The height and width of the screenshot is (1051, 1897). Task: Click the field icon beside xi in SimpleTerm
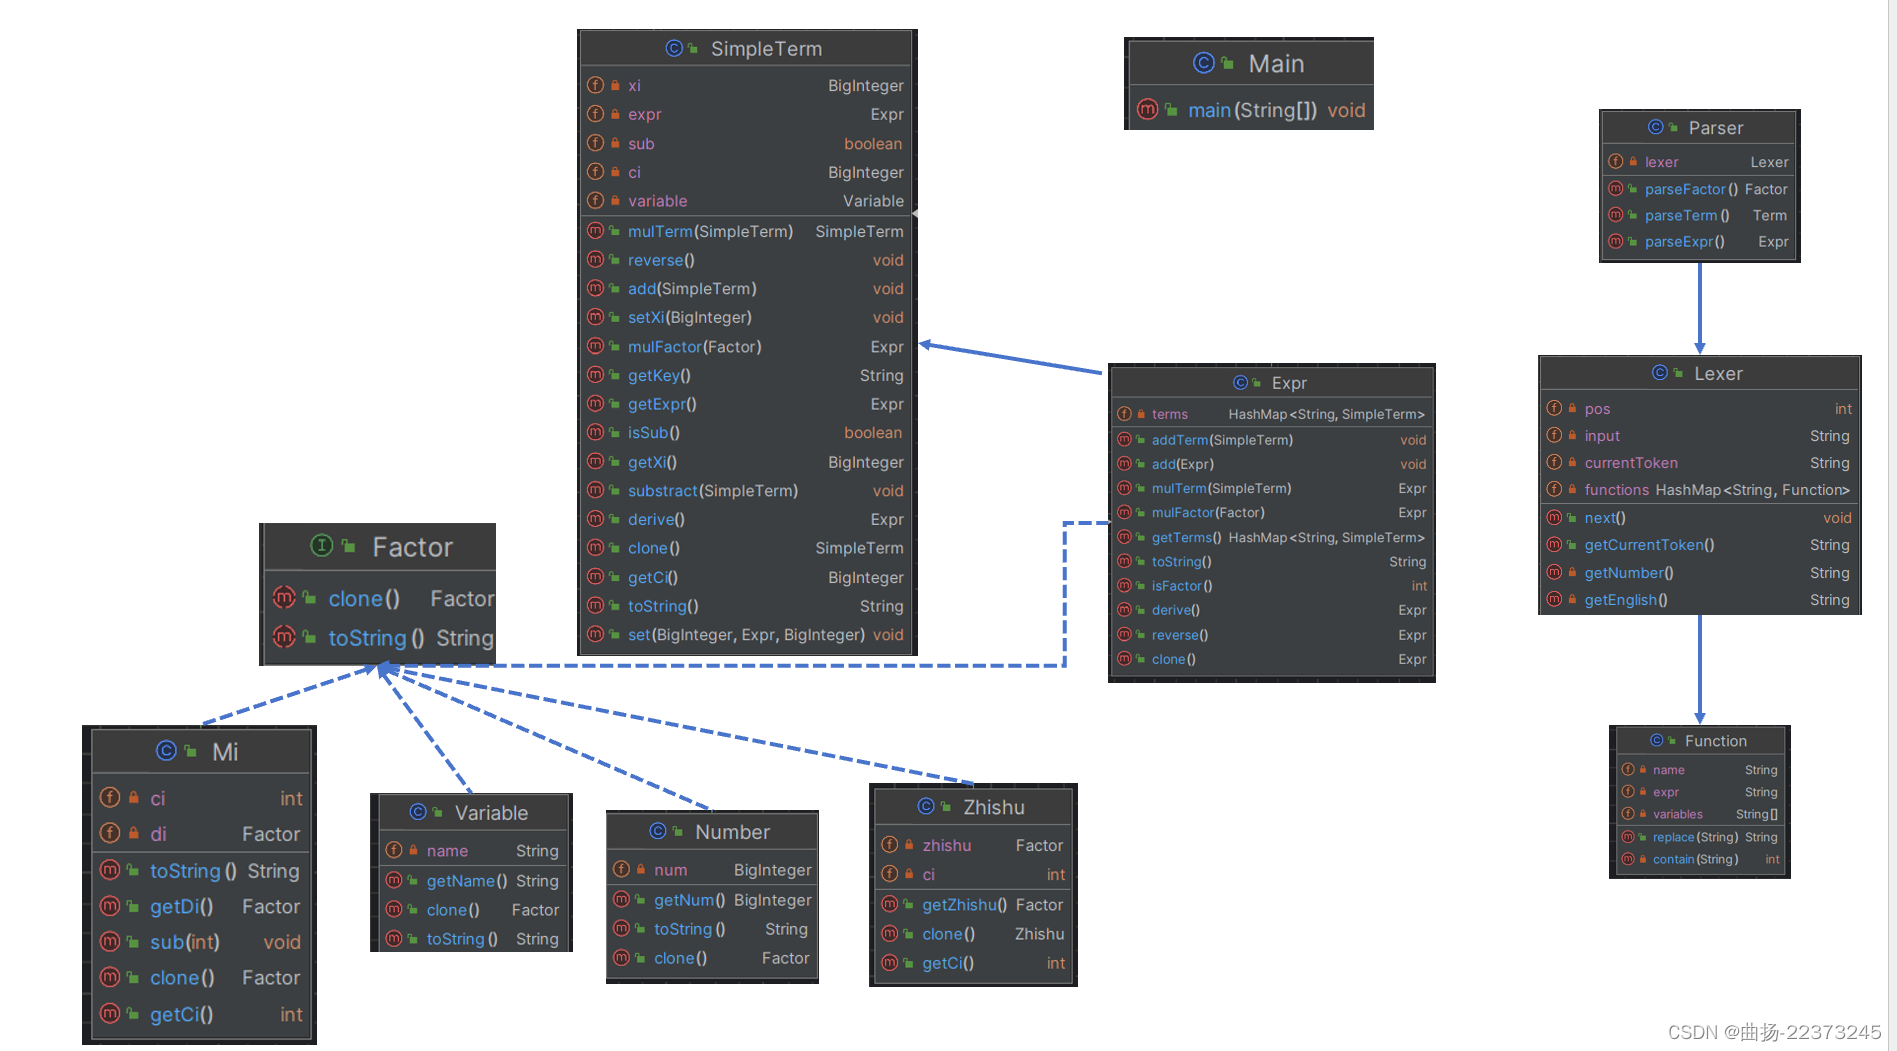pos(595,85)
